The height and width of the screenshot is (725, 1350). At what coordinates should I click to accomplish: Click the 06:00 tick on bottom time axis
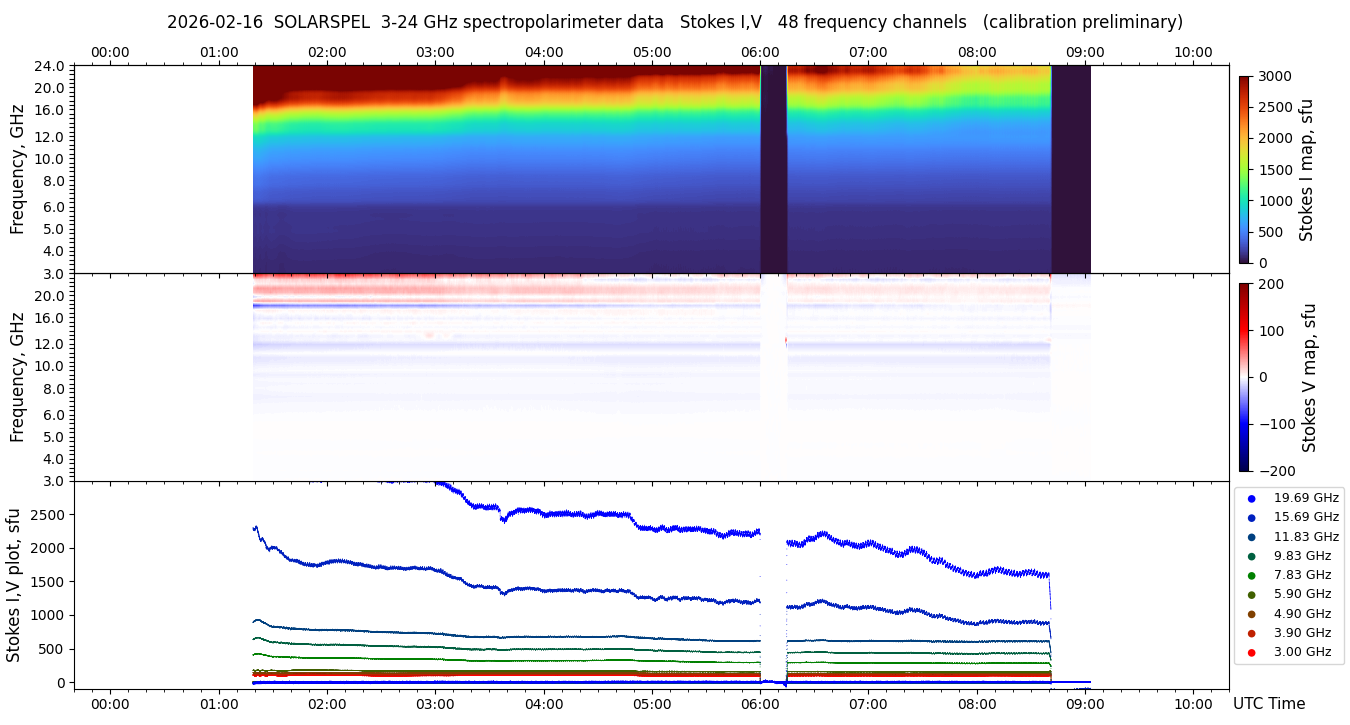click(760, 689)
